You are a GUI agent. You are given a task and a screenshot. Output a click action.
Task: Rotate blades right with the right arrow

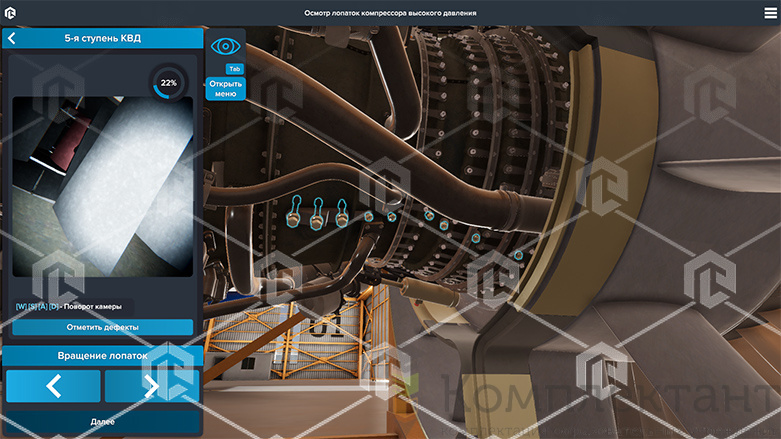click(151, 386)
